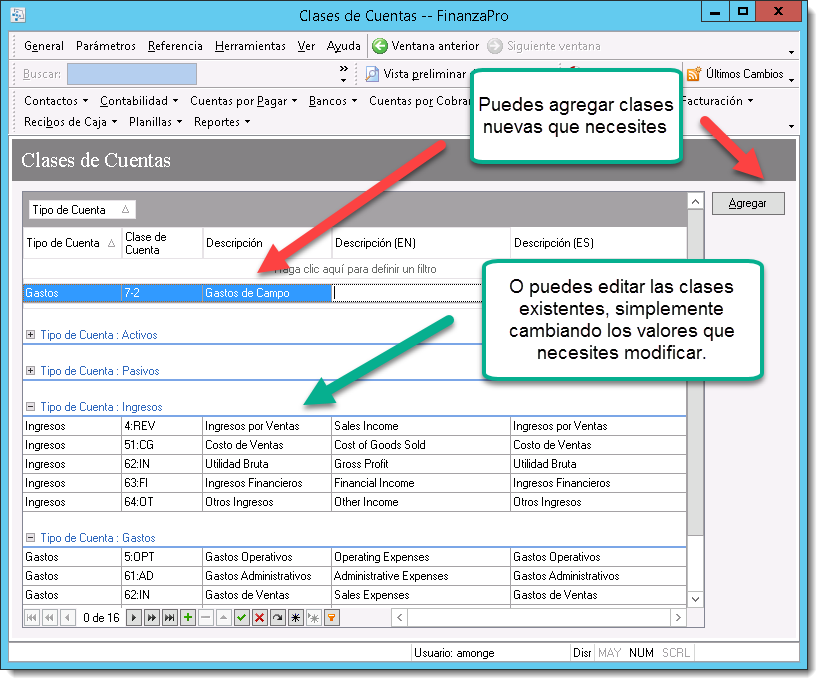Open Últimos Cambios feed icon
The image size is (823, 685).
(x=694, y=74)
